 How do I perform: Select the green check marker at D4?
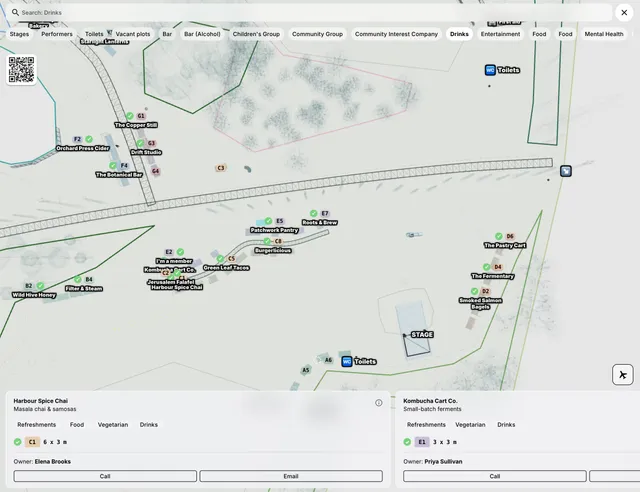point(487,267)
